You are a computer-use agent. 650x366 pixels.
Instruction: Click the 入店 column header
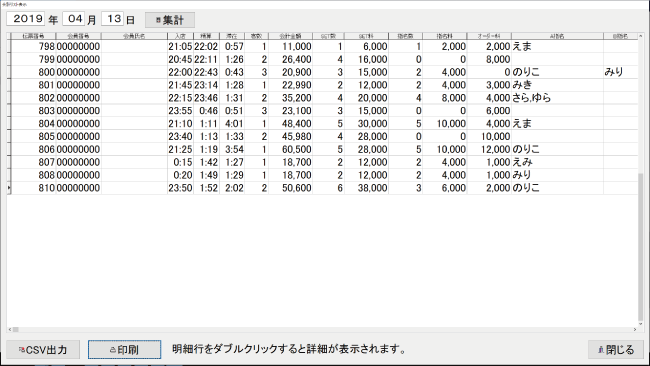180,36
